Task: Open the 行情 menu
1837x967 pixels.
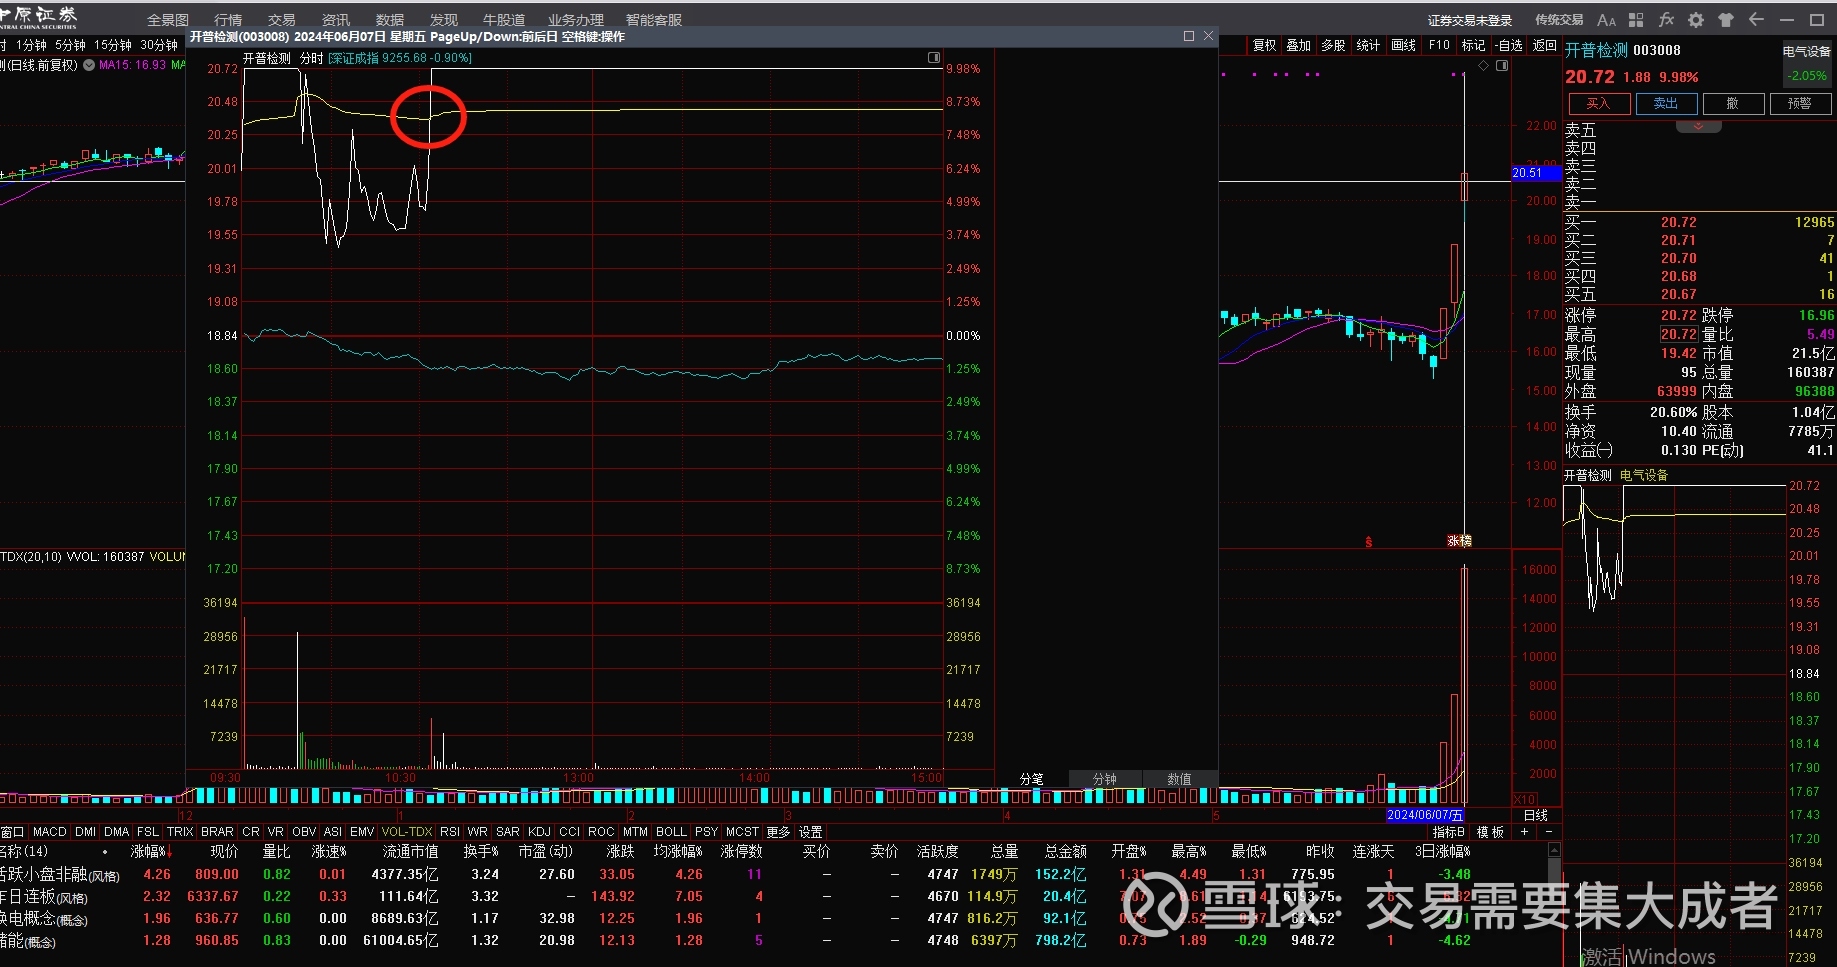Action: (228, 20)
